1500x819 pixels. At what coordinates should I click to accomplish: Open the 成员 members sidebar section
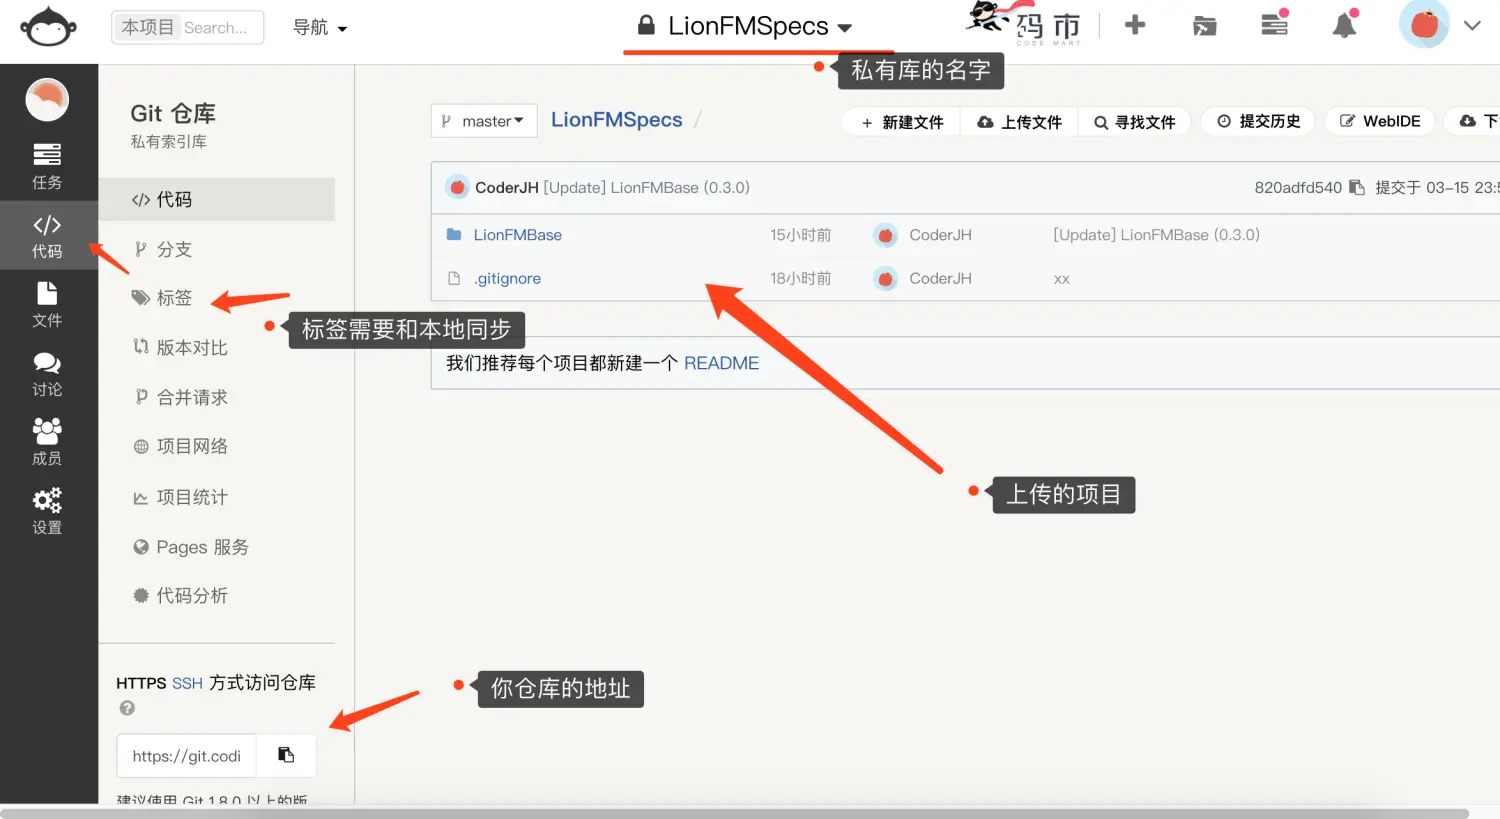coord(47,443)
